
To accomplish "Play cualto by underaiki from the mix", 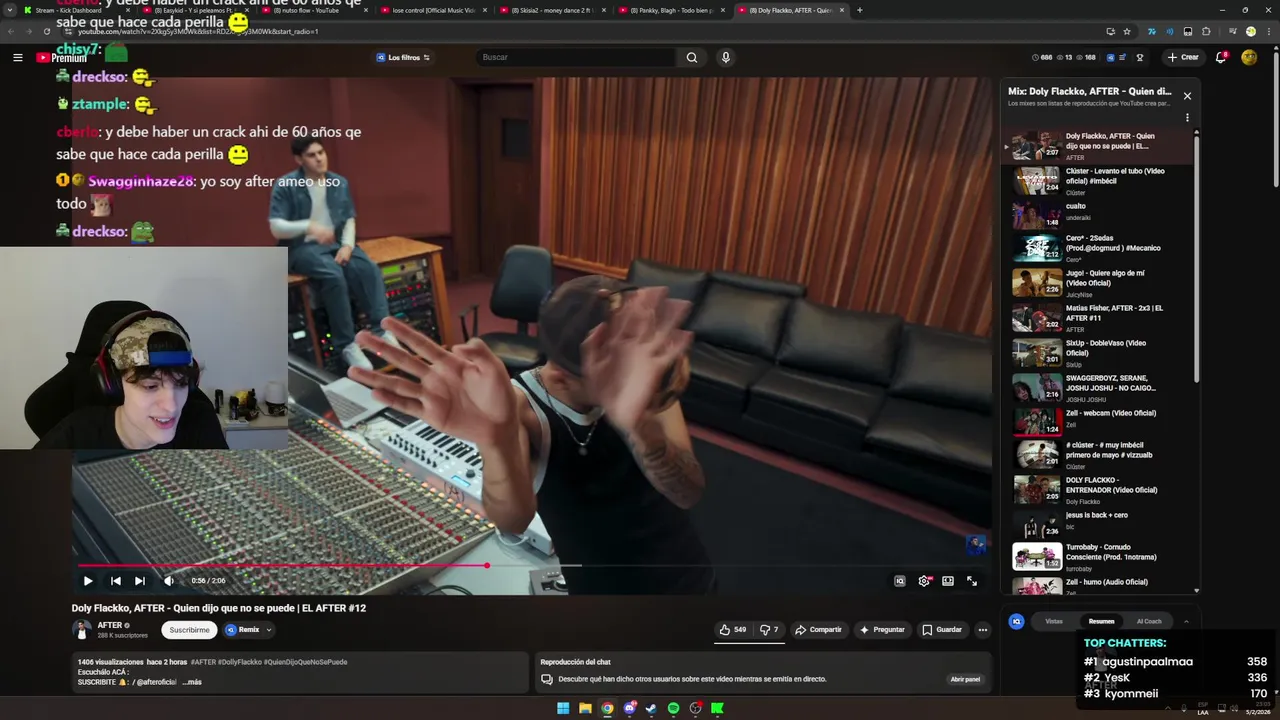I will coord(1100,216).
